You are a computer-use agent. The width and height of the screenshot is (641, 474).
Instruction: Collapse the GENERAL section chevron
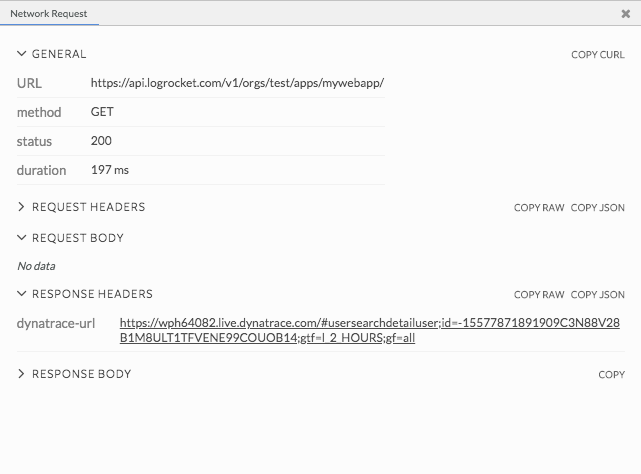coord(22,54)
